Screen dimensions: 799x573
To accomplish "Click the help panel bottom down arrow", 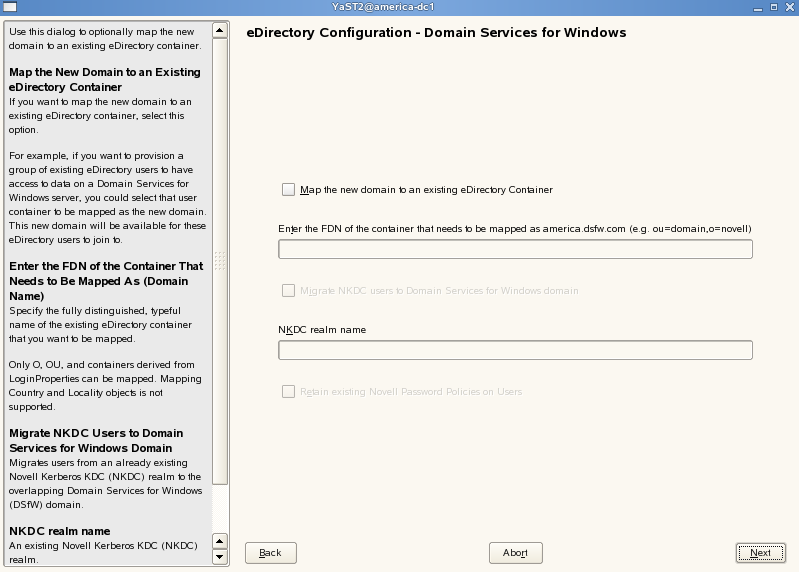I will [220, 557].
